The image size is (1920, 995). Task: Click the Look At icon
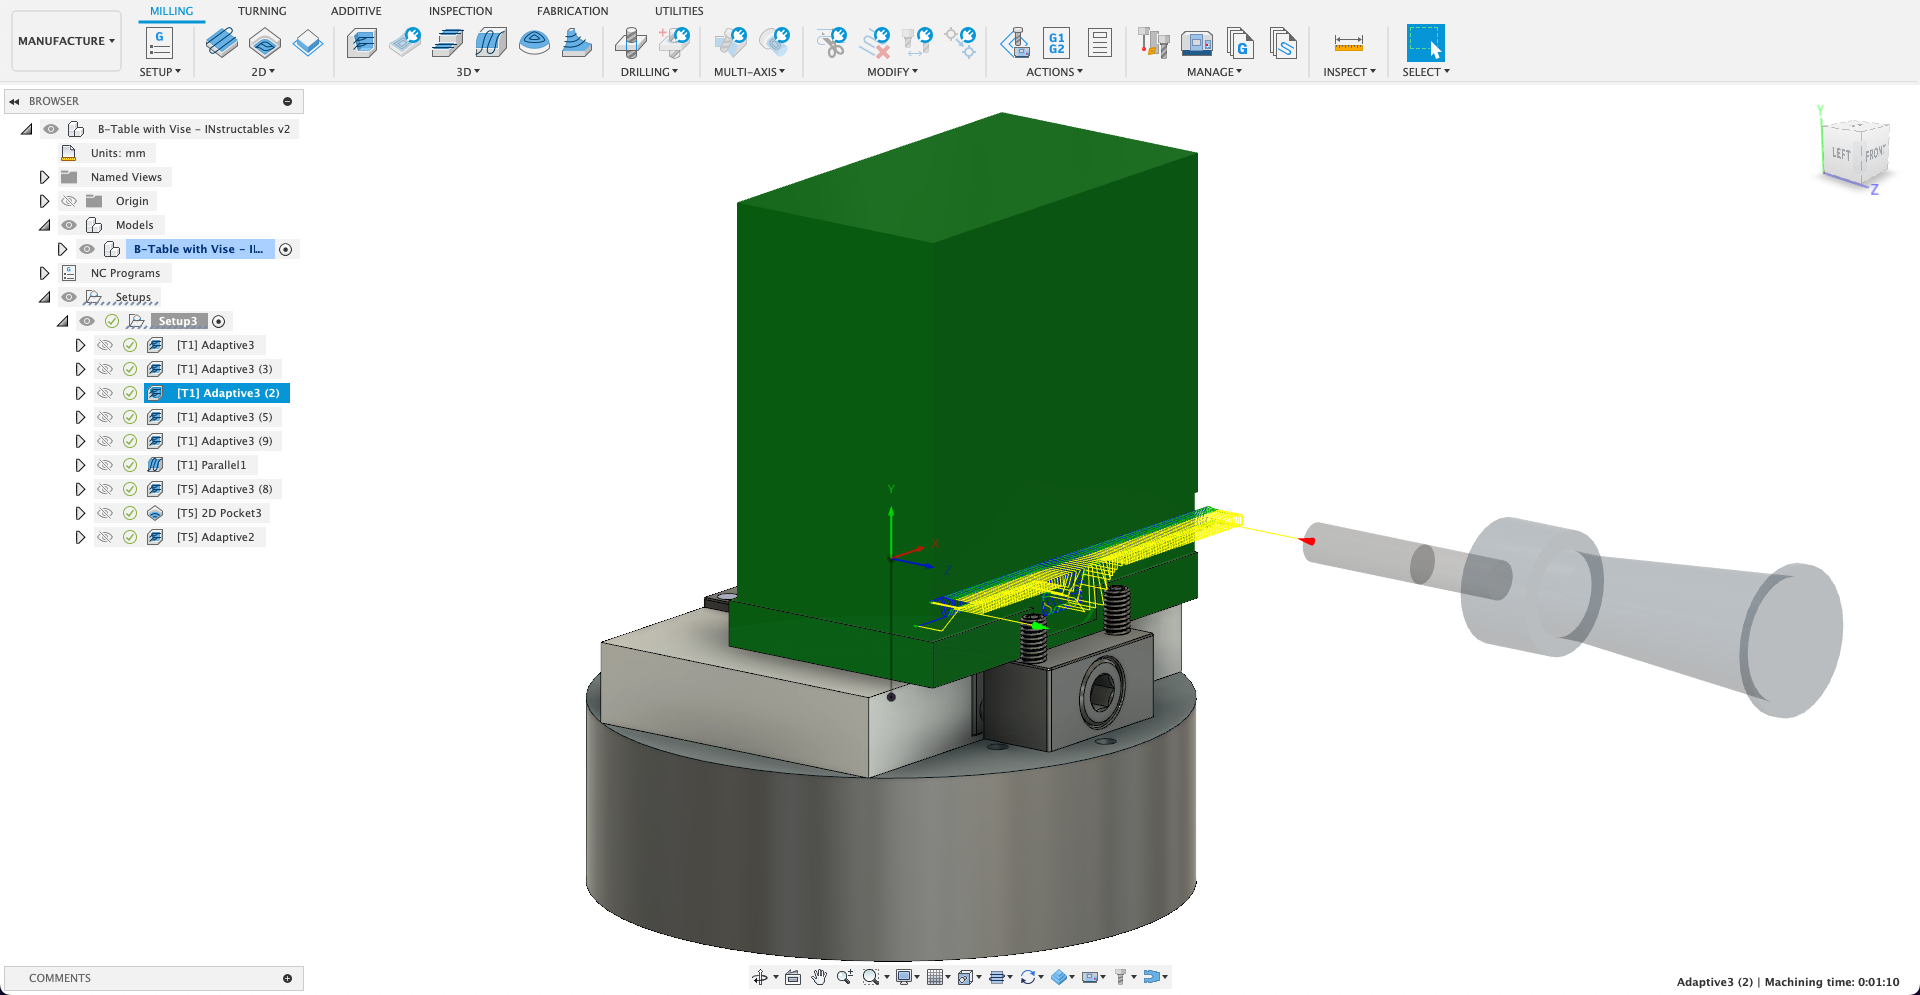pyautogui.click(x=793, y=977)
